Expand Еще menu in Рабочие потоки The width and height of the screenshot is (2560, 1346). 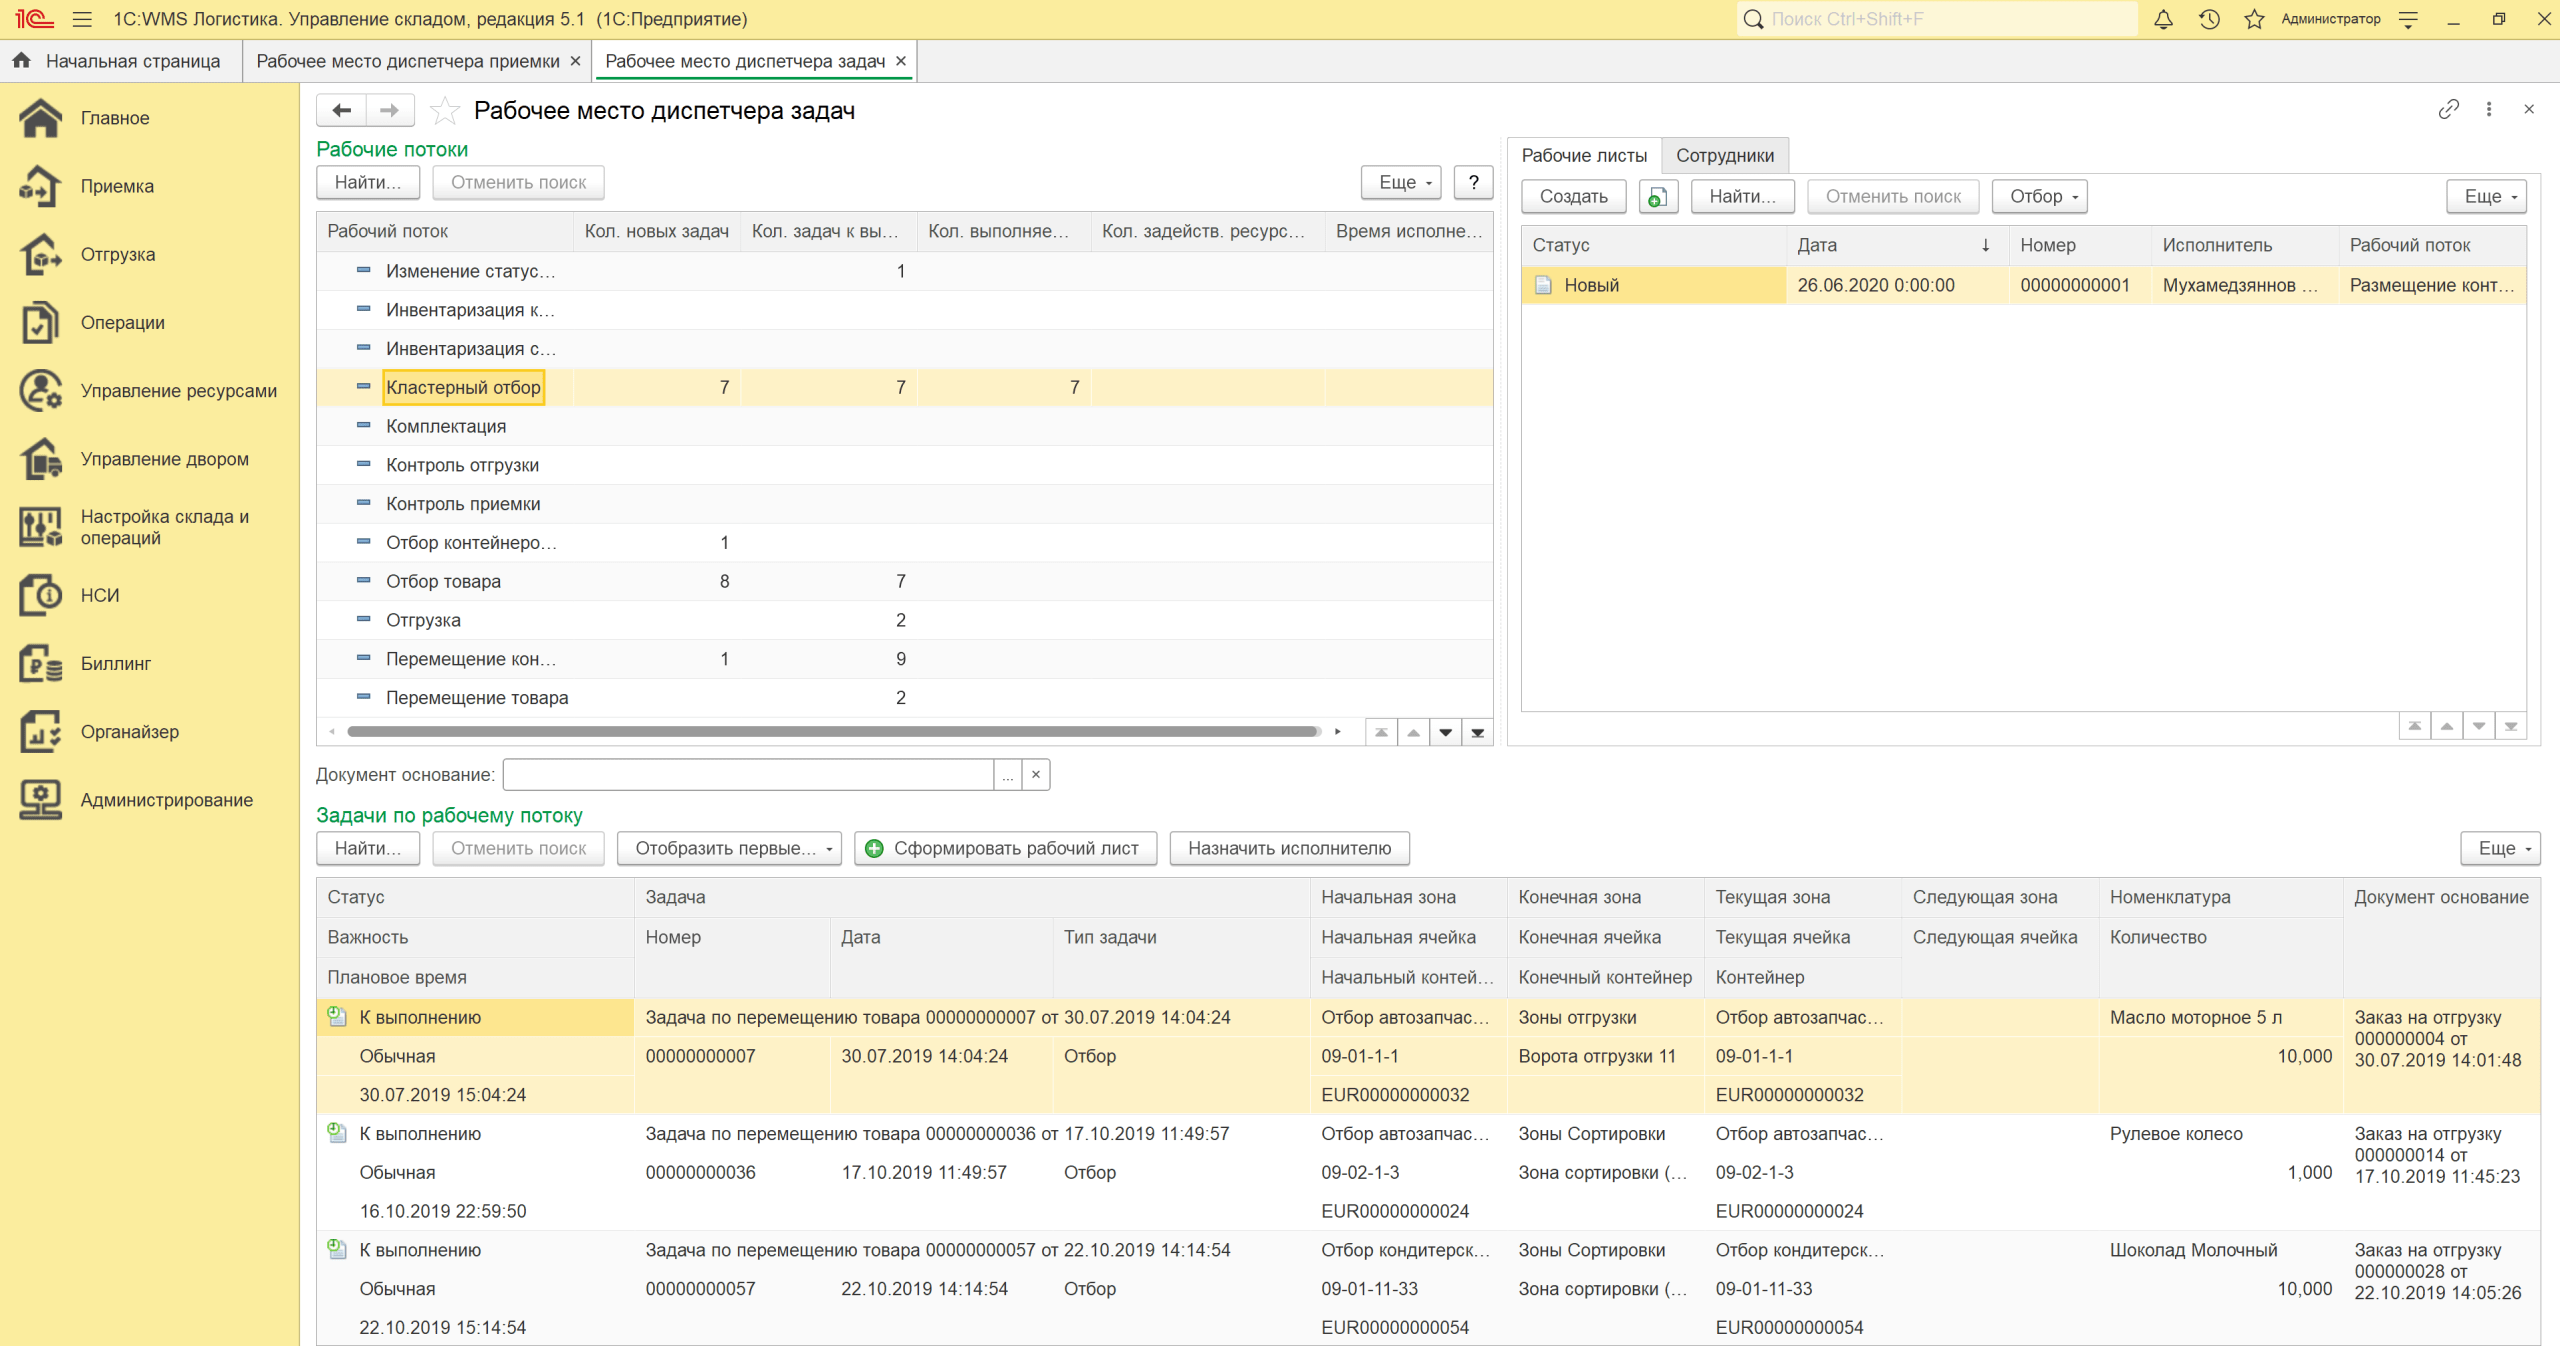click(1400, 182)
